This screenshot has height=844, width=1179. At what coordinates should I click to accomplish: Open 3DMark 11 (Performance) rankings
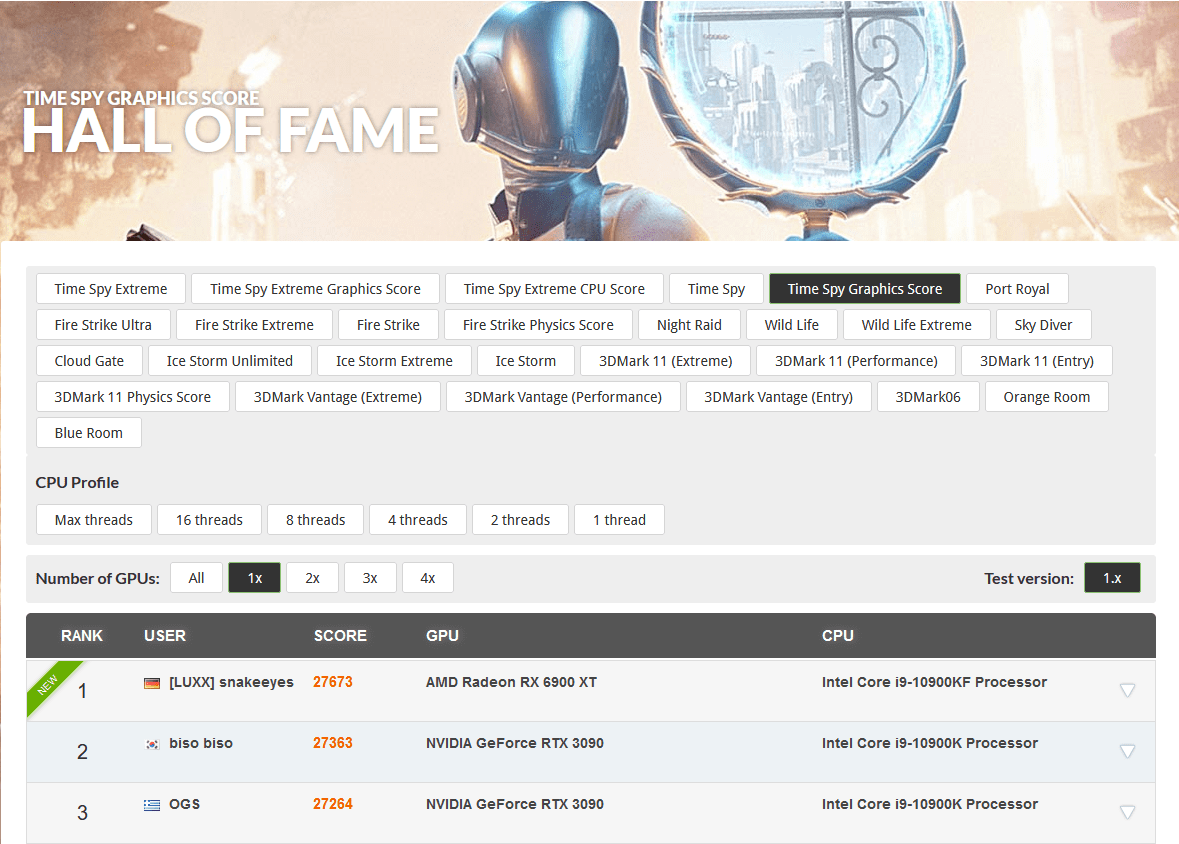856,361
